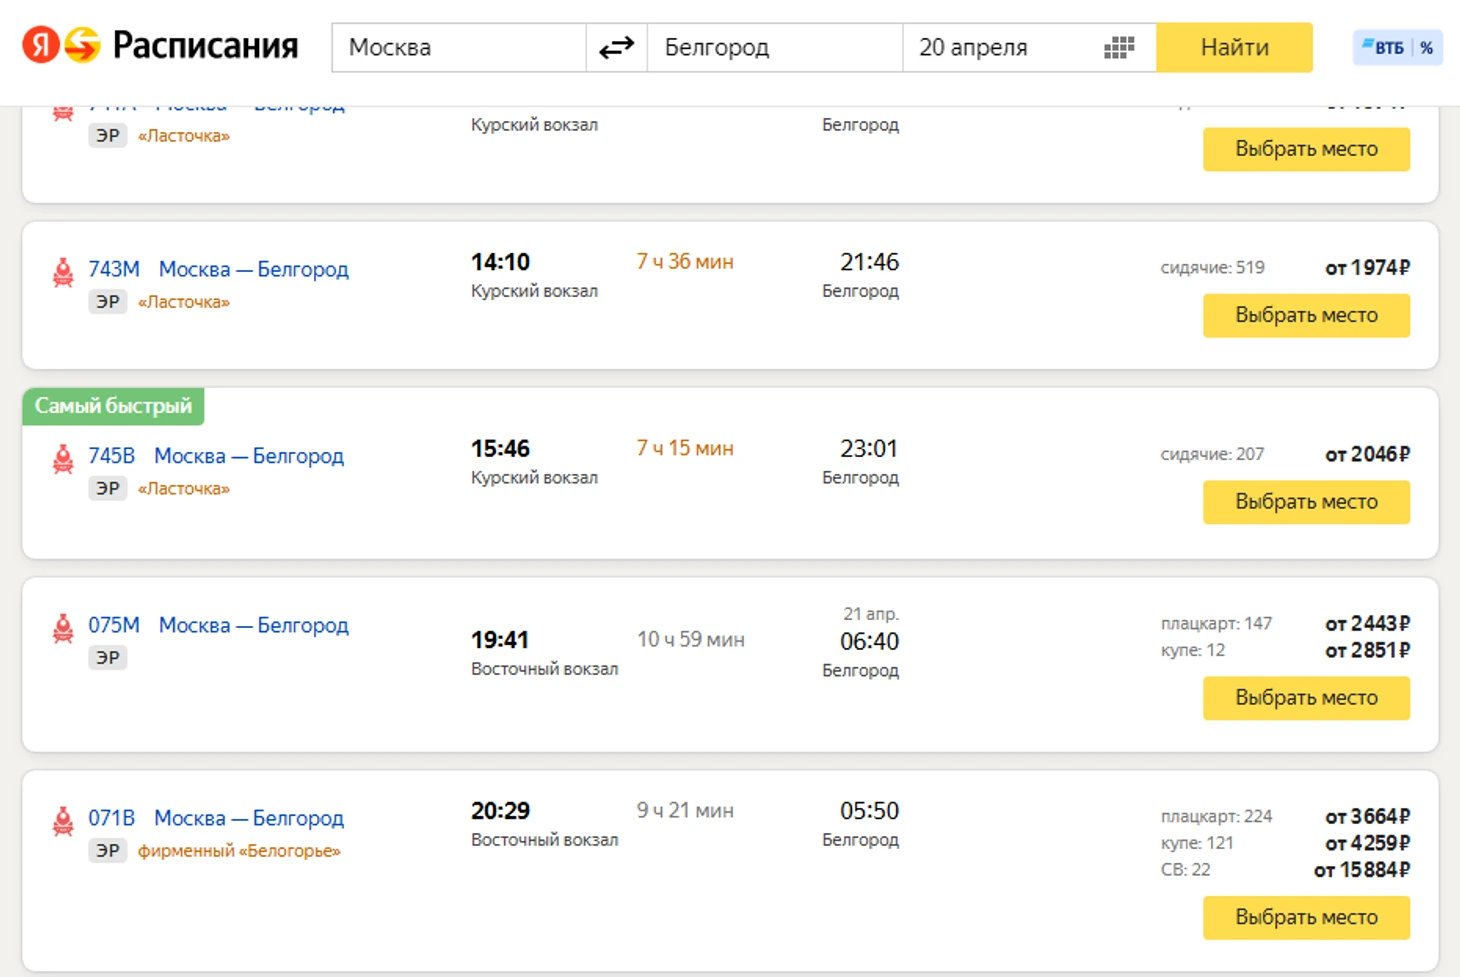Click train icon beside 075М
The width and height of the screenshot is (1460, 977).
(63, 628)
